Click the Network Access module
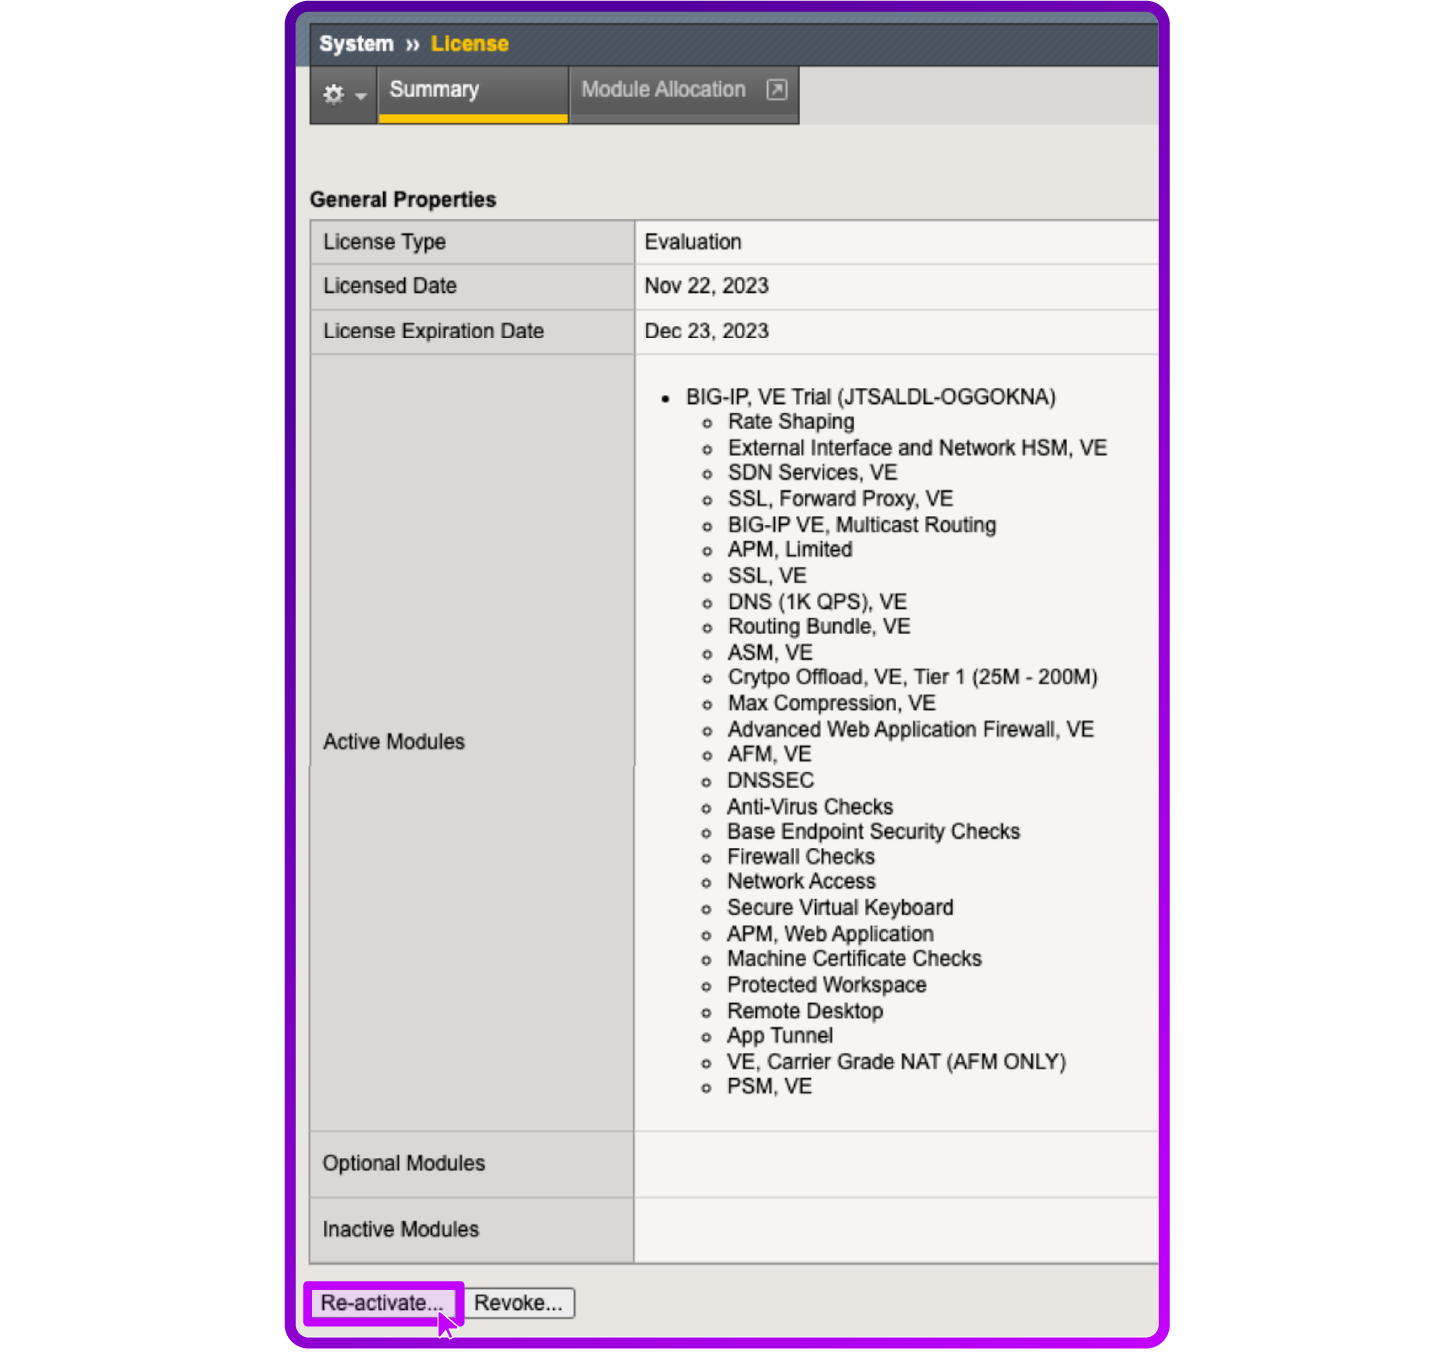Screen dimensions: 1456x1357 [x=801, y=882]
